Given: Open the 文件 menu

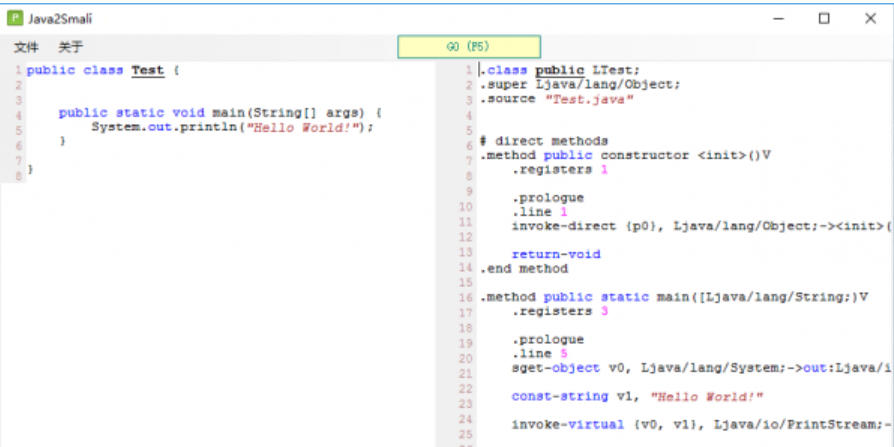Looking at the screenshot, I should [x=26, y=47].
